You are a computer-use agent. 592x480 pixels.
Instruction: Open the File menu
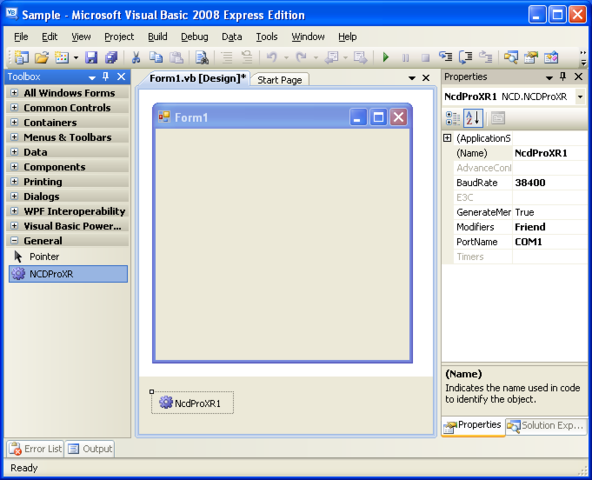[21, 37]
